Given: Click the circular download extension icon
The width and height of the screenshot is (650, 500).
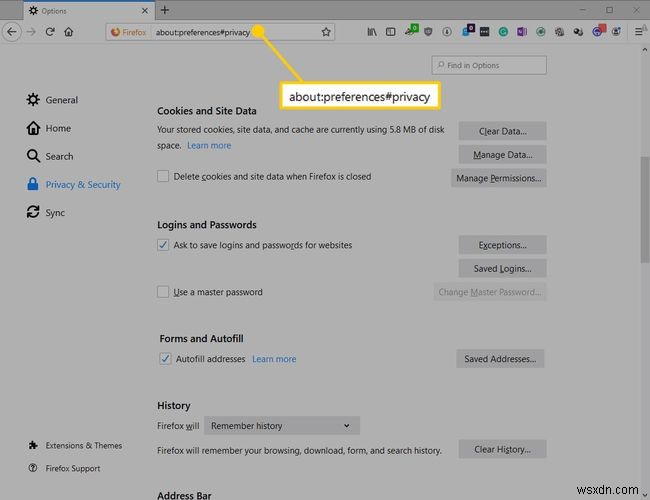Looking at the screenshot, I should click(x=447, y=32).
